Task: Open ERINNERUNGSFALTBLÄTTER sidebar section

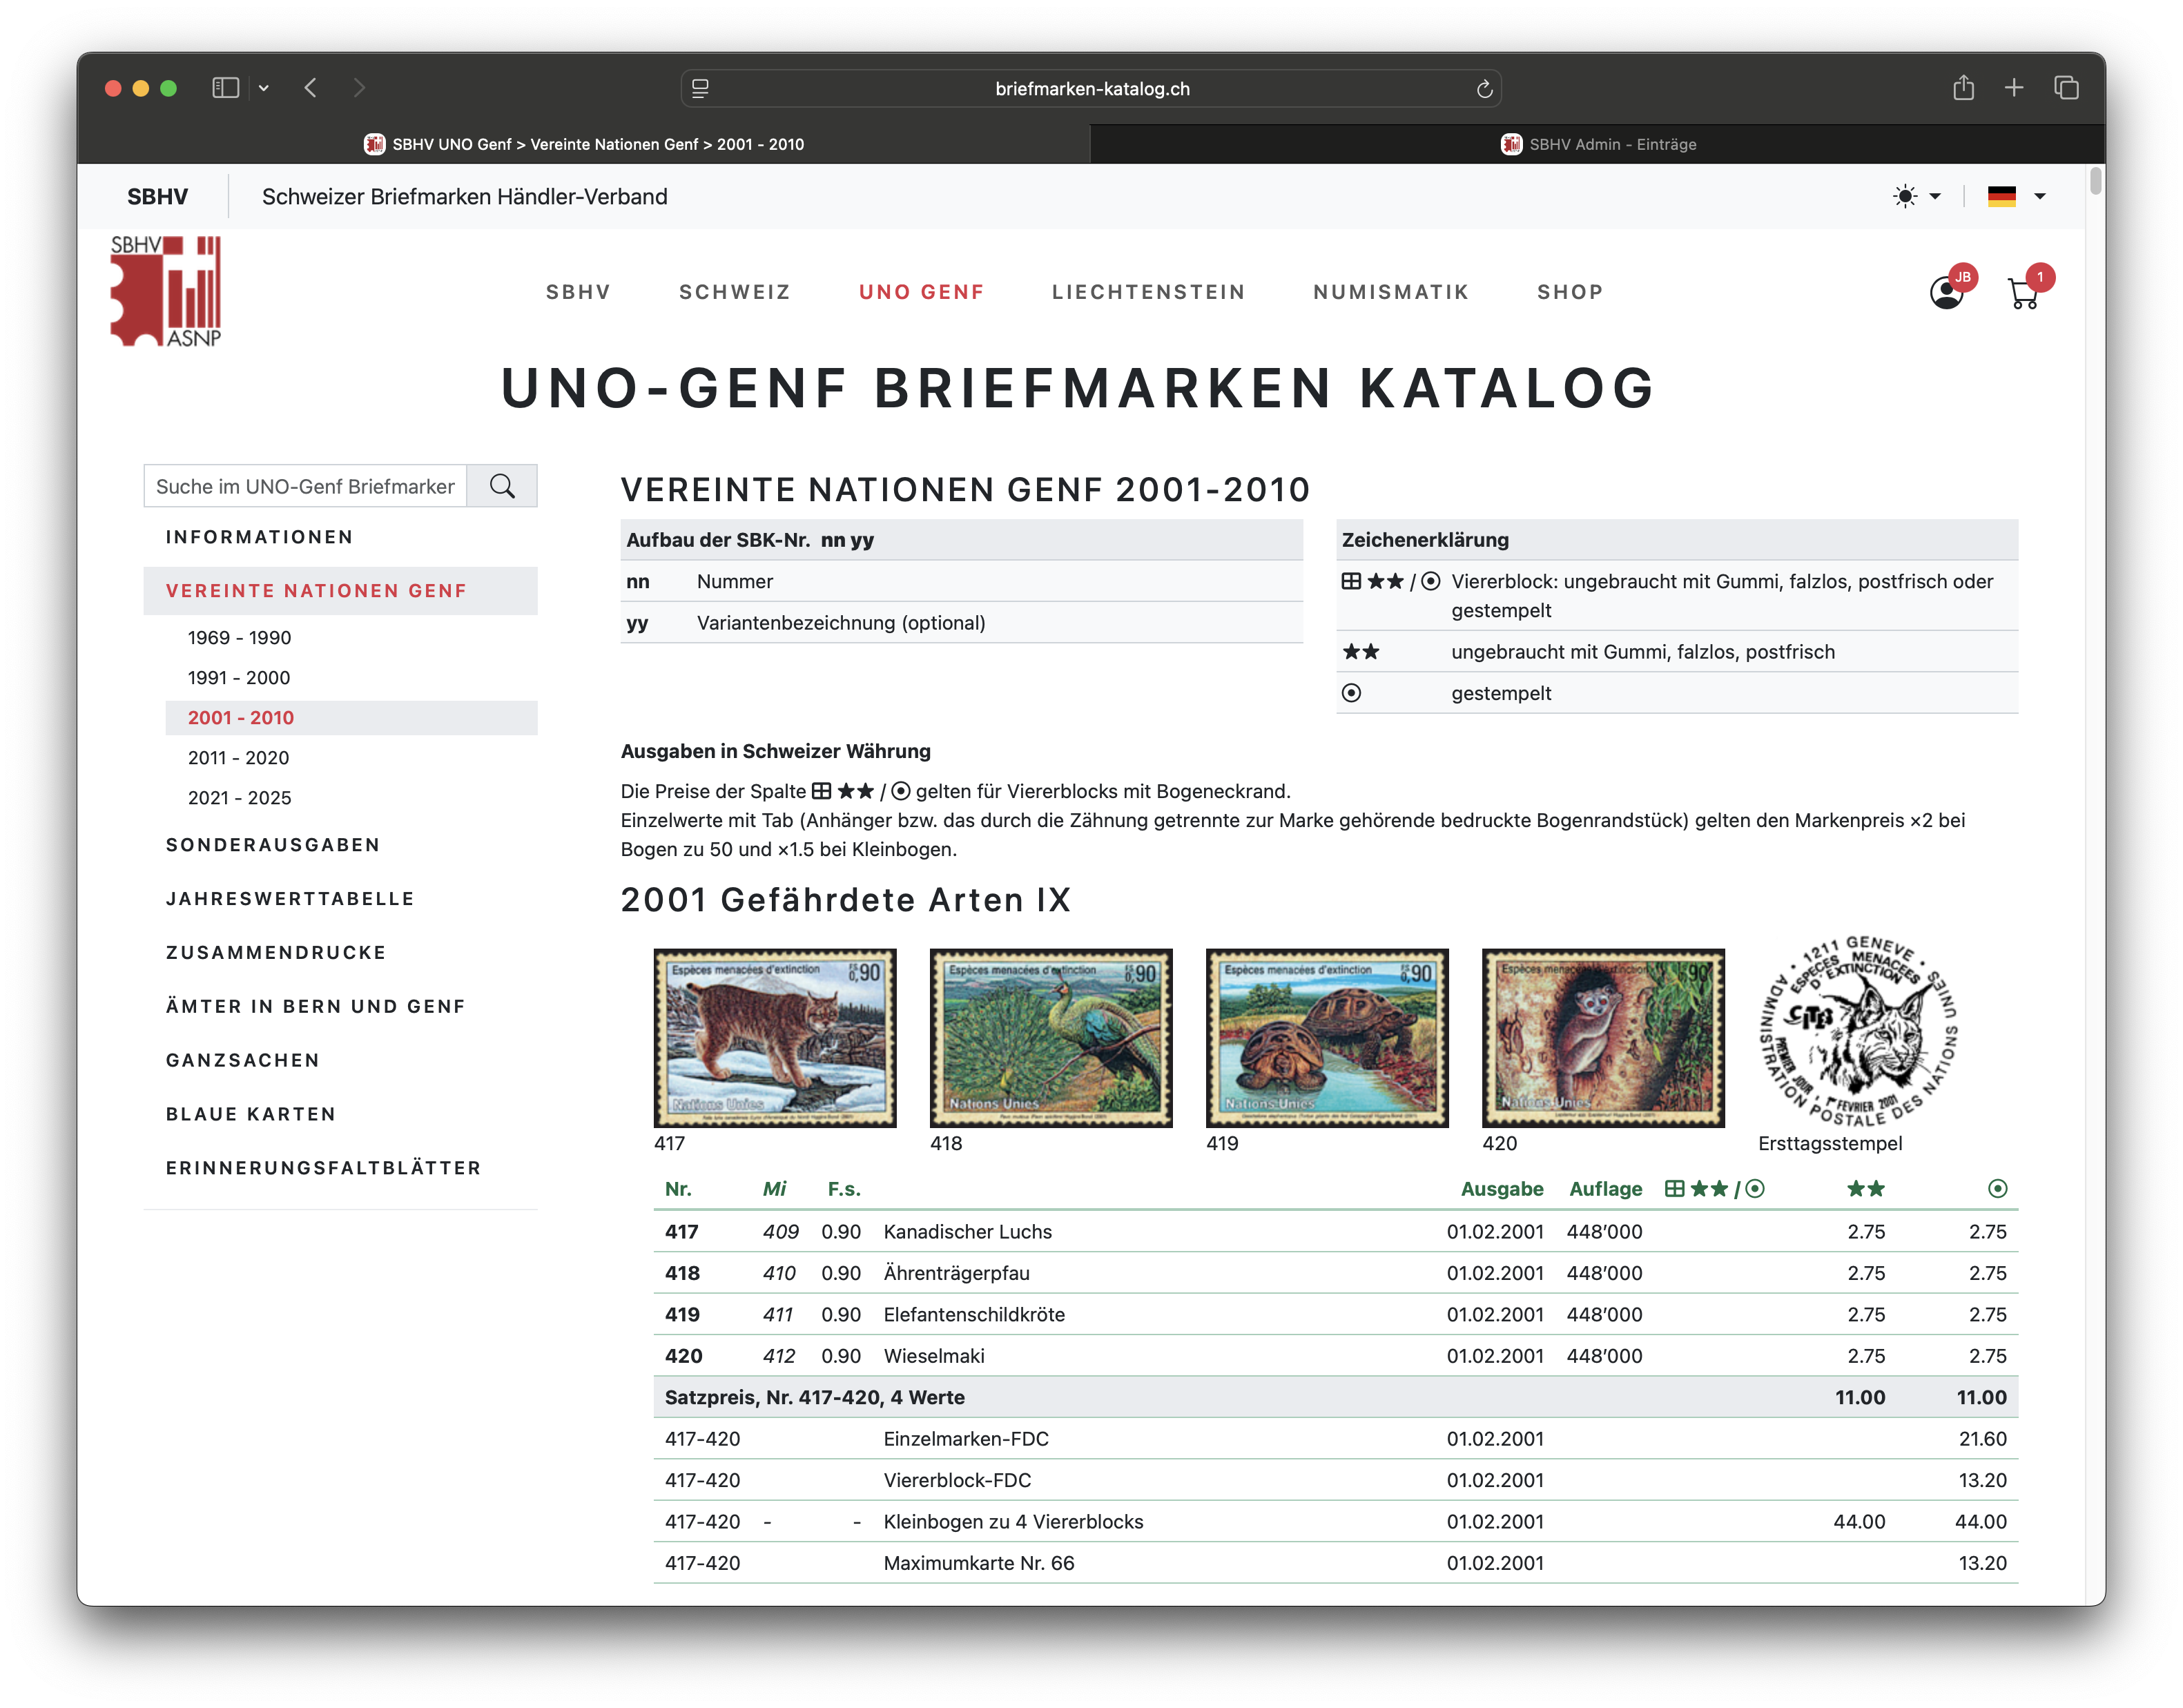Action: click(x=324, y=1168)
